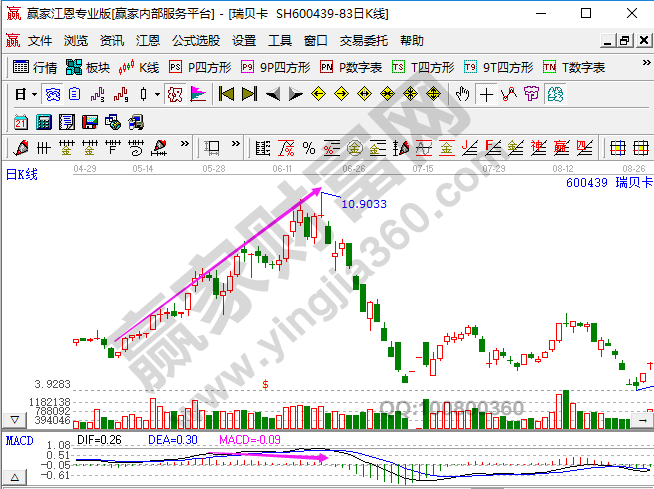Open the 9T四方形 tool
The height and width of the screenshot is (489, 654).
tap(499, 67)
